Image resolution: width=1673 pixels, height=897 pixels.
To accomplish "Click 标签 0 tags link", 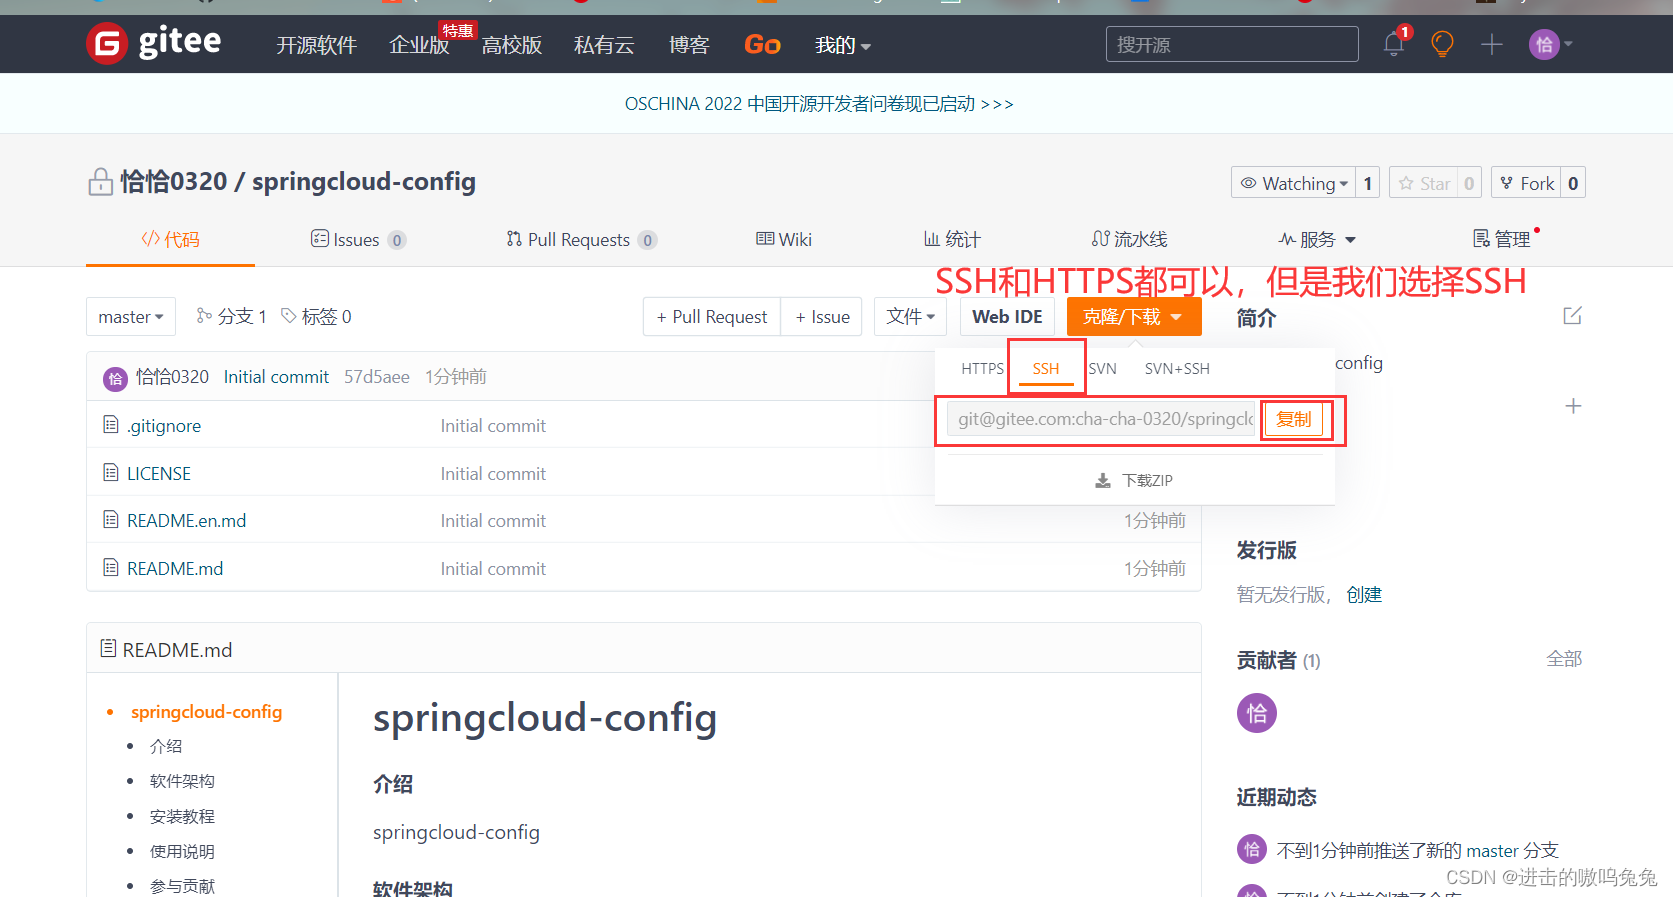I will coord(317,316).
